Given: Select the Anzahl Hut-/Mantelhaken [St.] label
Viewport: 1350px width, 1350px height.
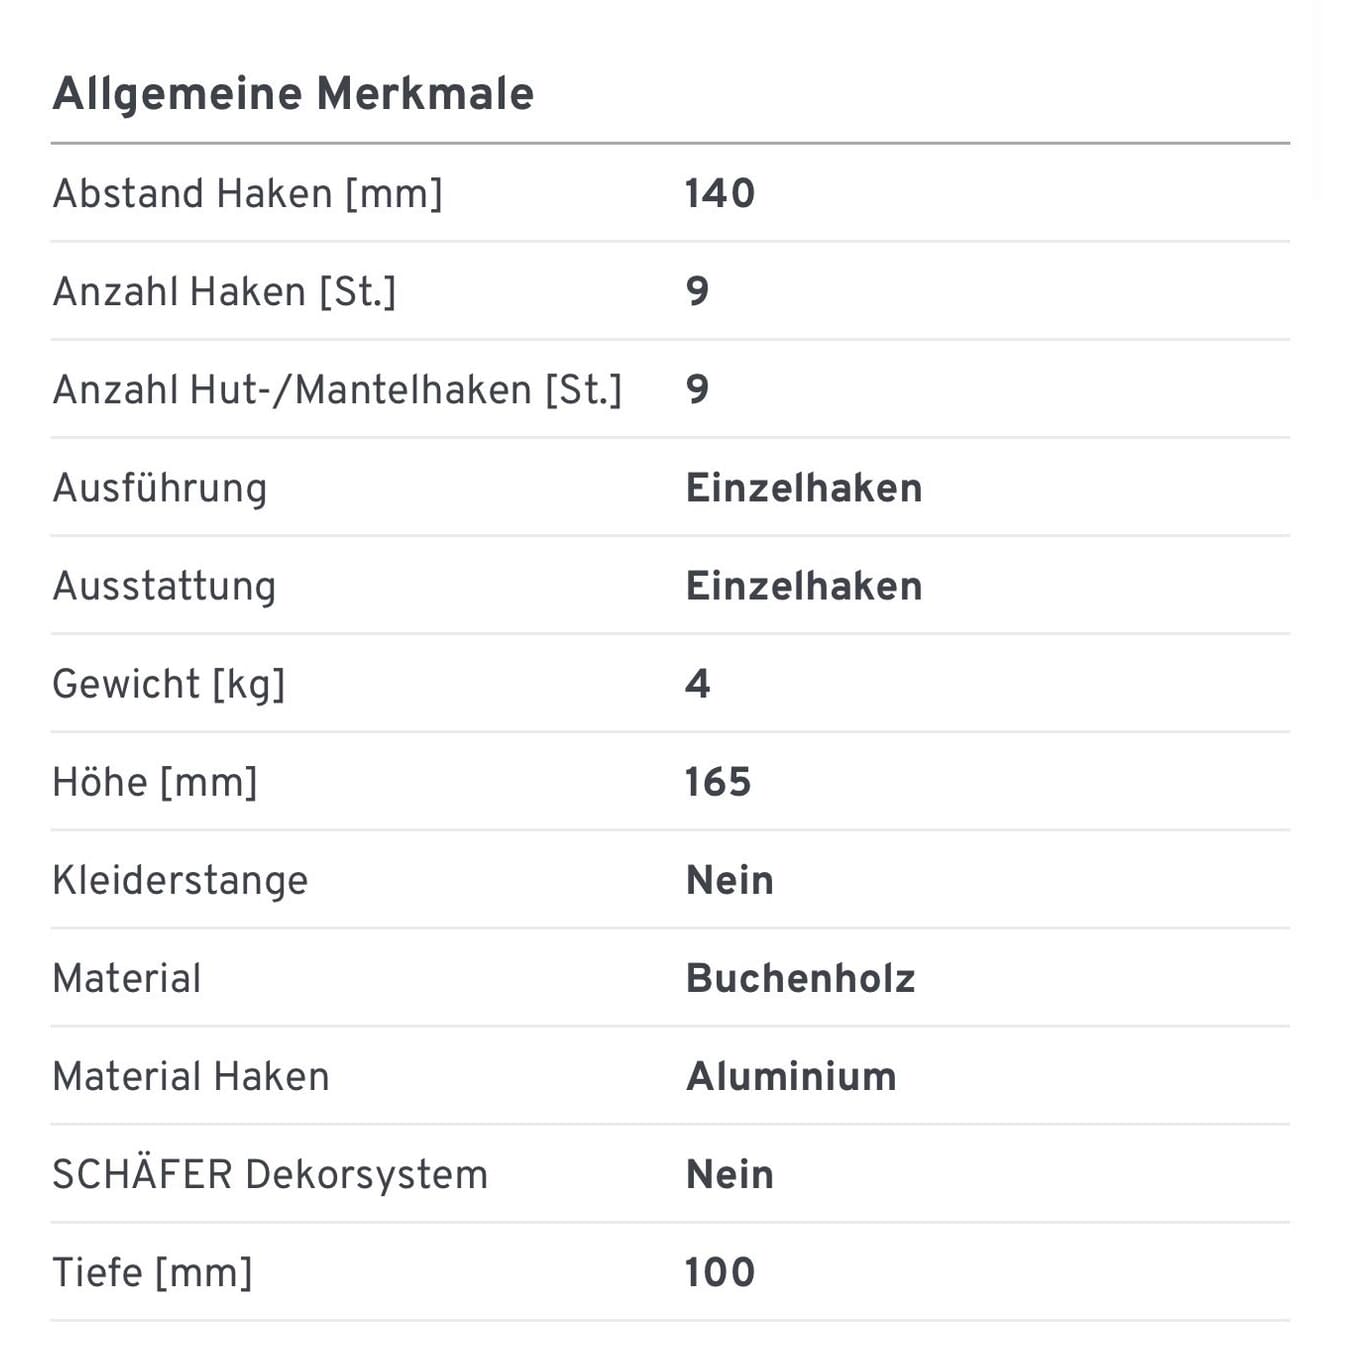Looking at the screenshot, I should 337,389.
